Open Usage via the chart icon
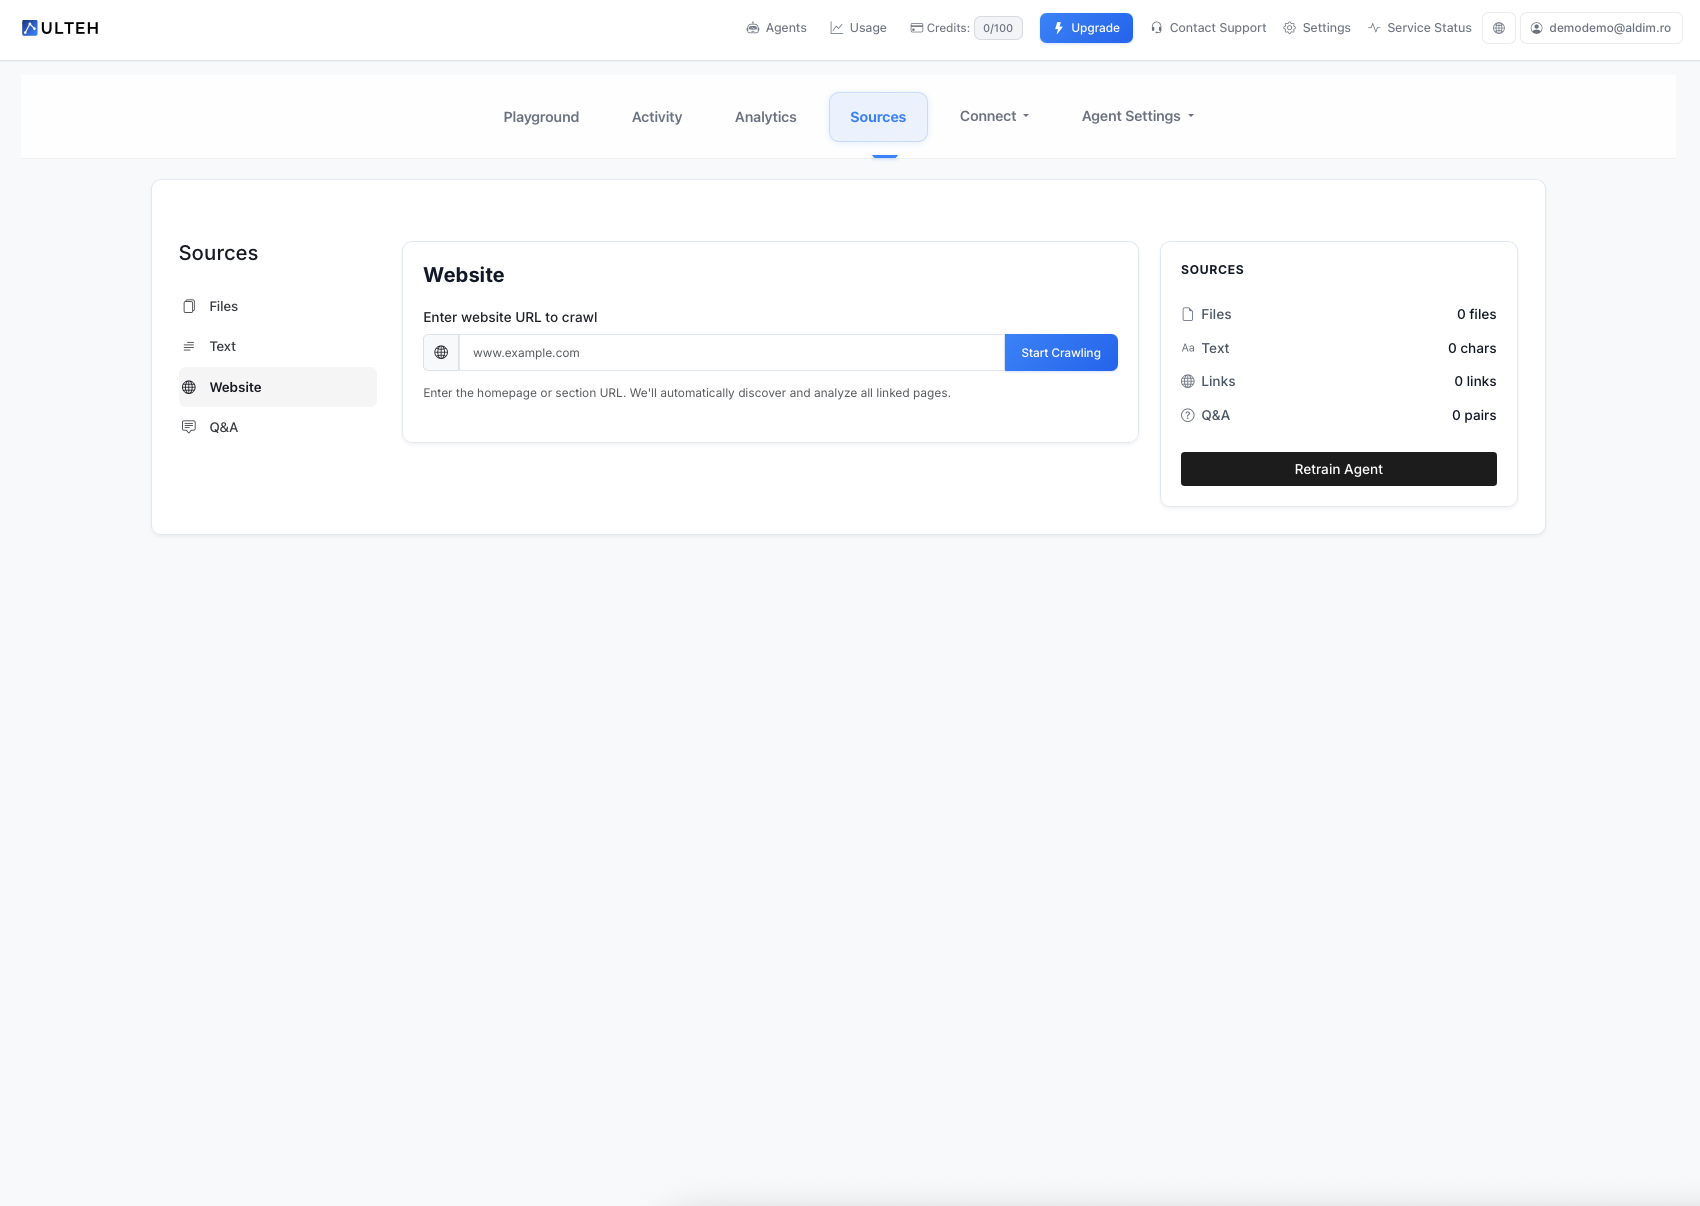The image size is (1700, 1206). tap(836, 28)
